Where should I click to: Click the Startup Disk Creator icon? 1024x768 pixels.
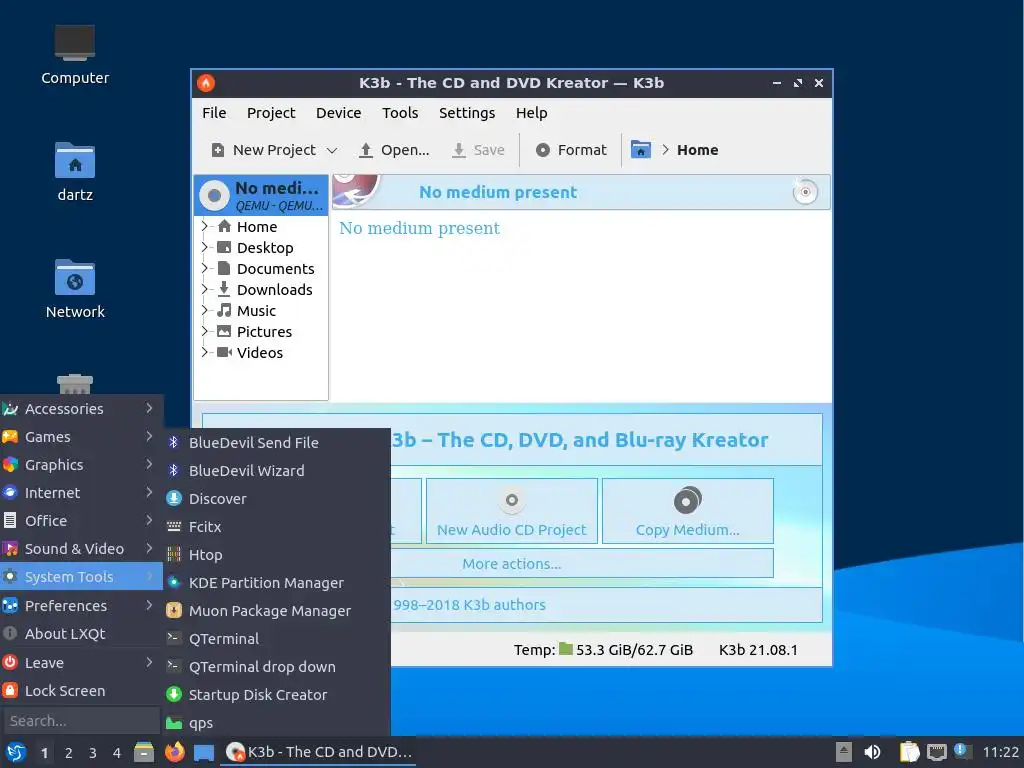pyautogui.click(x=174, y=694)
